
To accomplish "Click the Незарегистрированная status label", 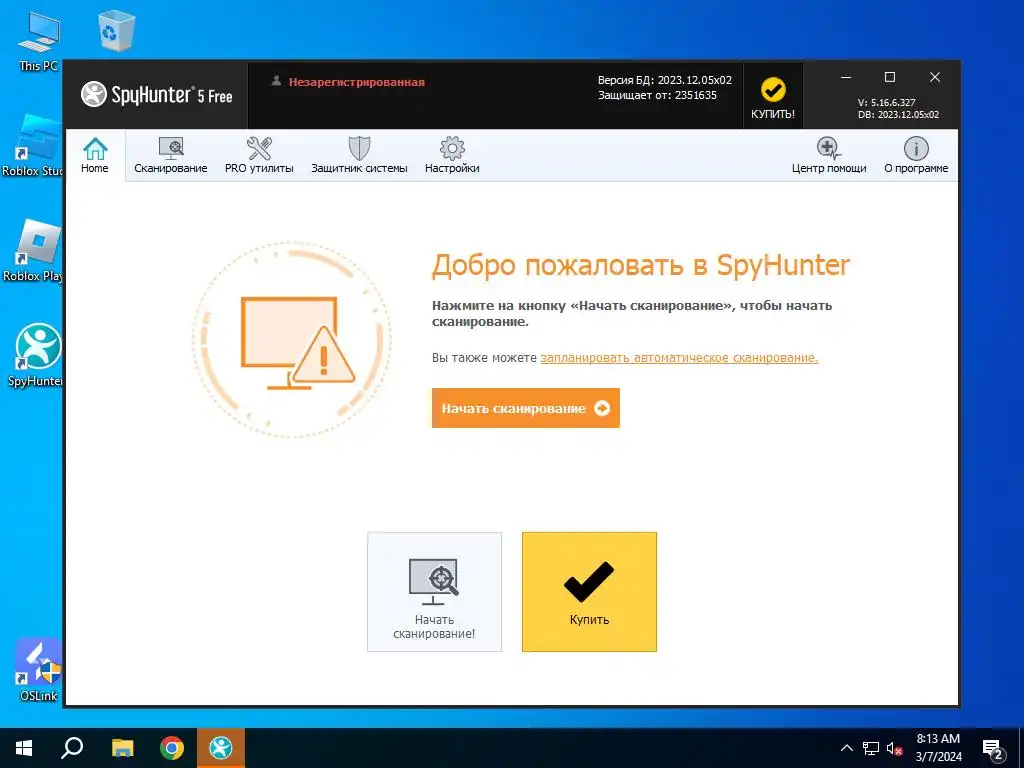I will [x=357, y=82].
